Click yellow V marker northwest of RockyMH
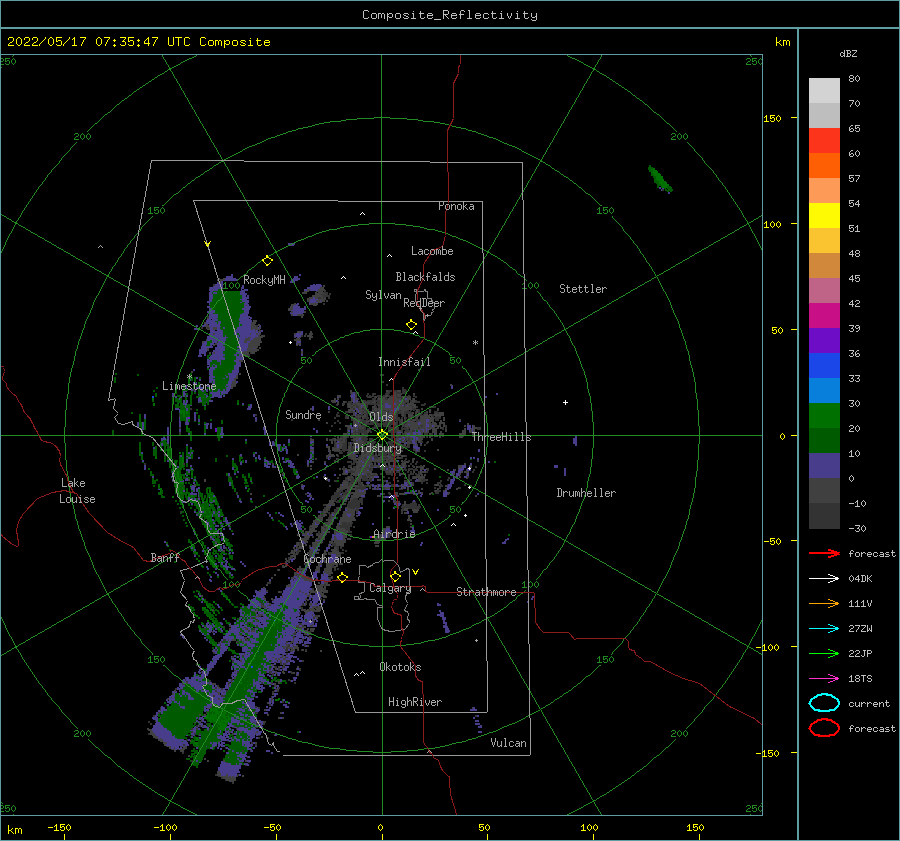This screenshot has height=841, width=900. coord(208,244)
